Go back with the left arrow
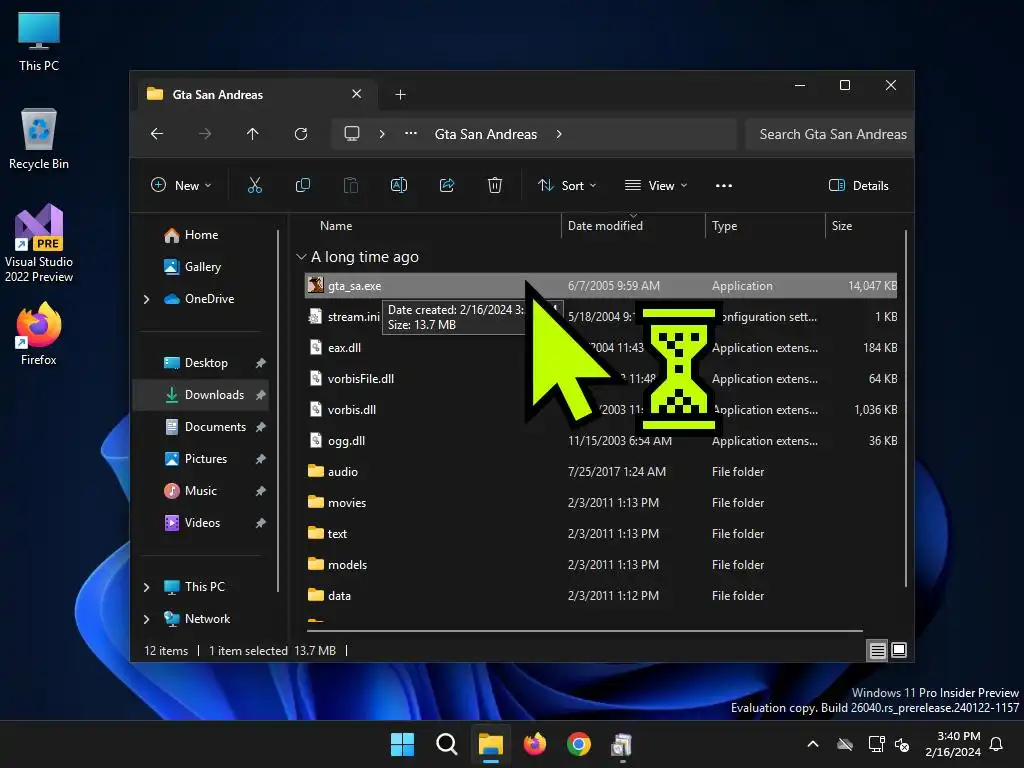The width and height of the screenshot is (1024, 768). coord(157,134)
